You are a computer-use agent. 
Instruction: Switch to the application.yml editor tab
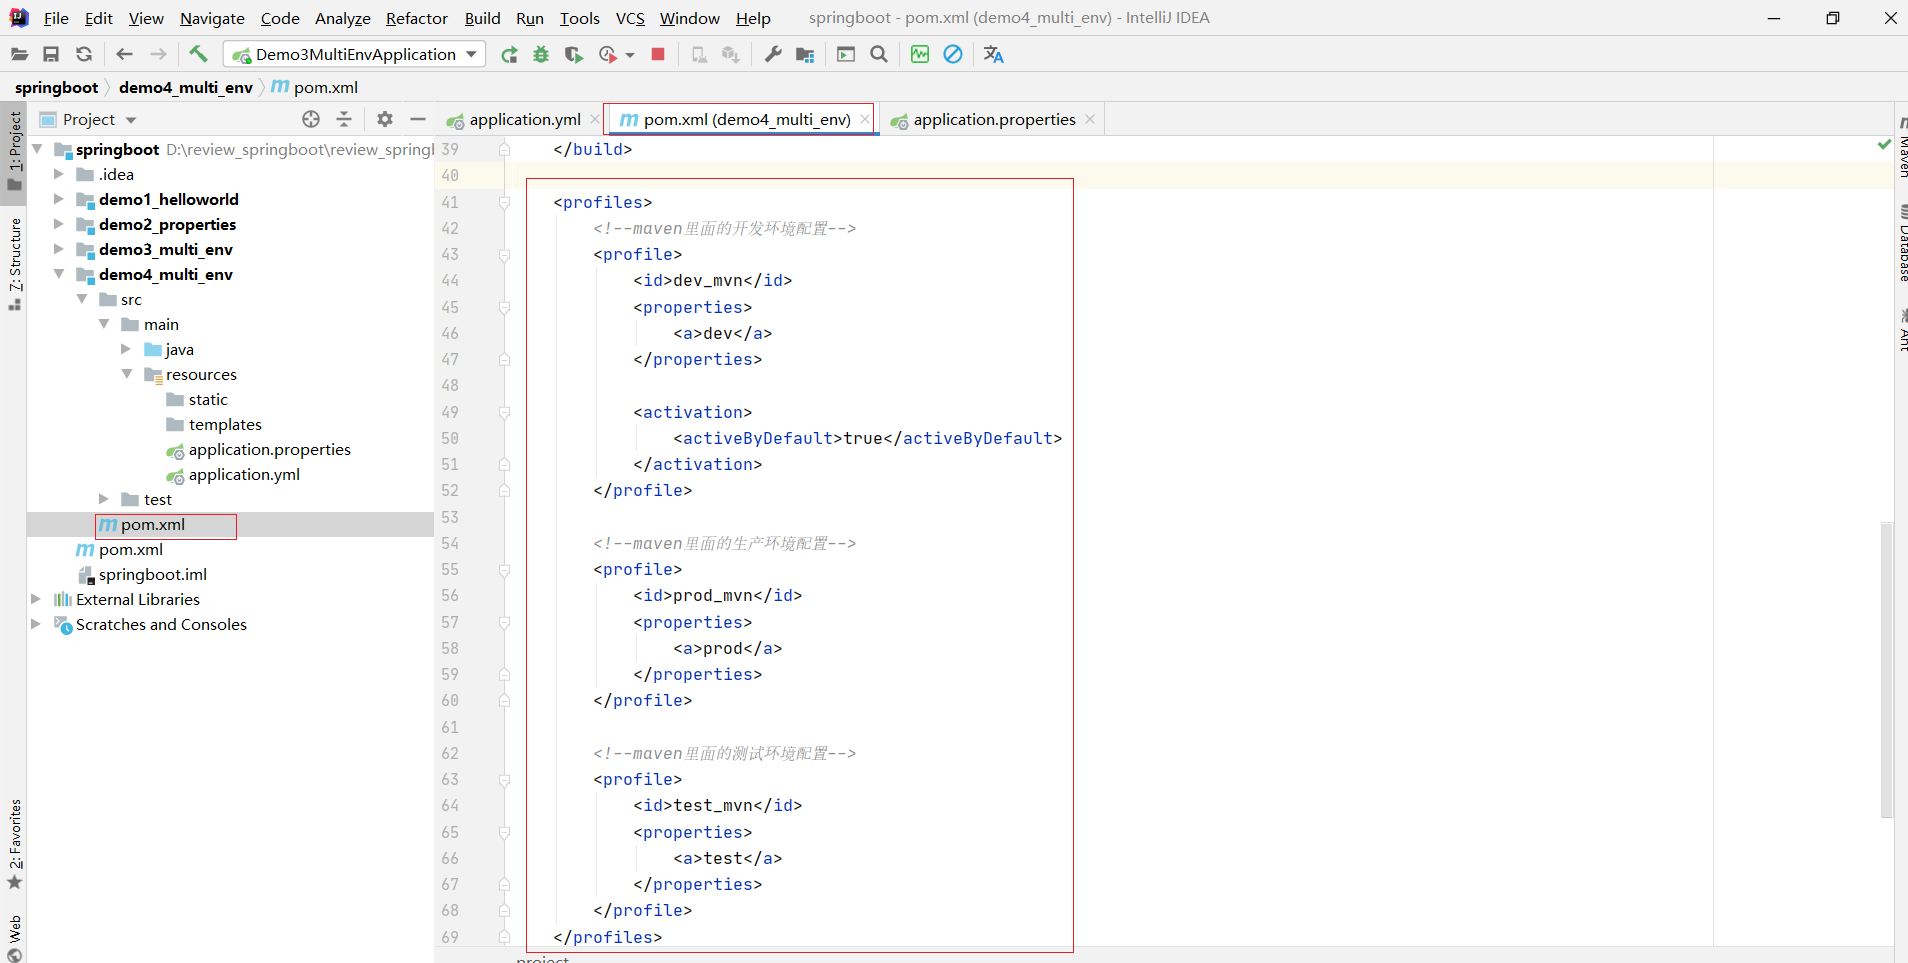tap(524, 119)
